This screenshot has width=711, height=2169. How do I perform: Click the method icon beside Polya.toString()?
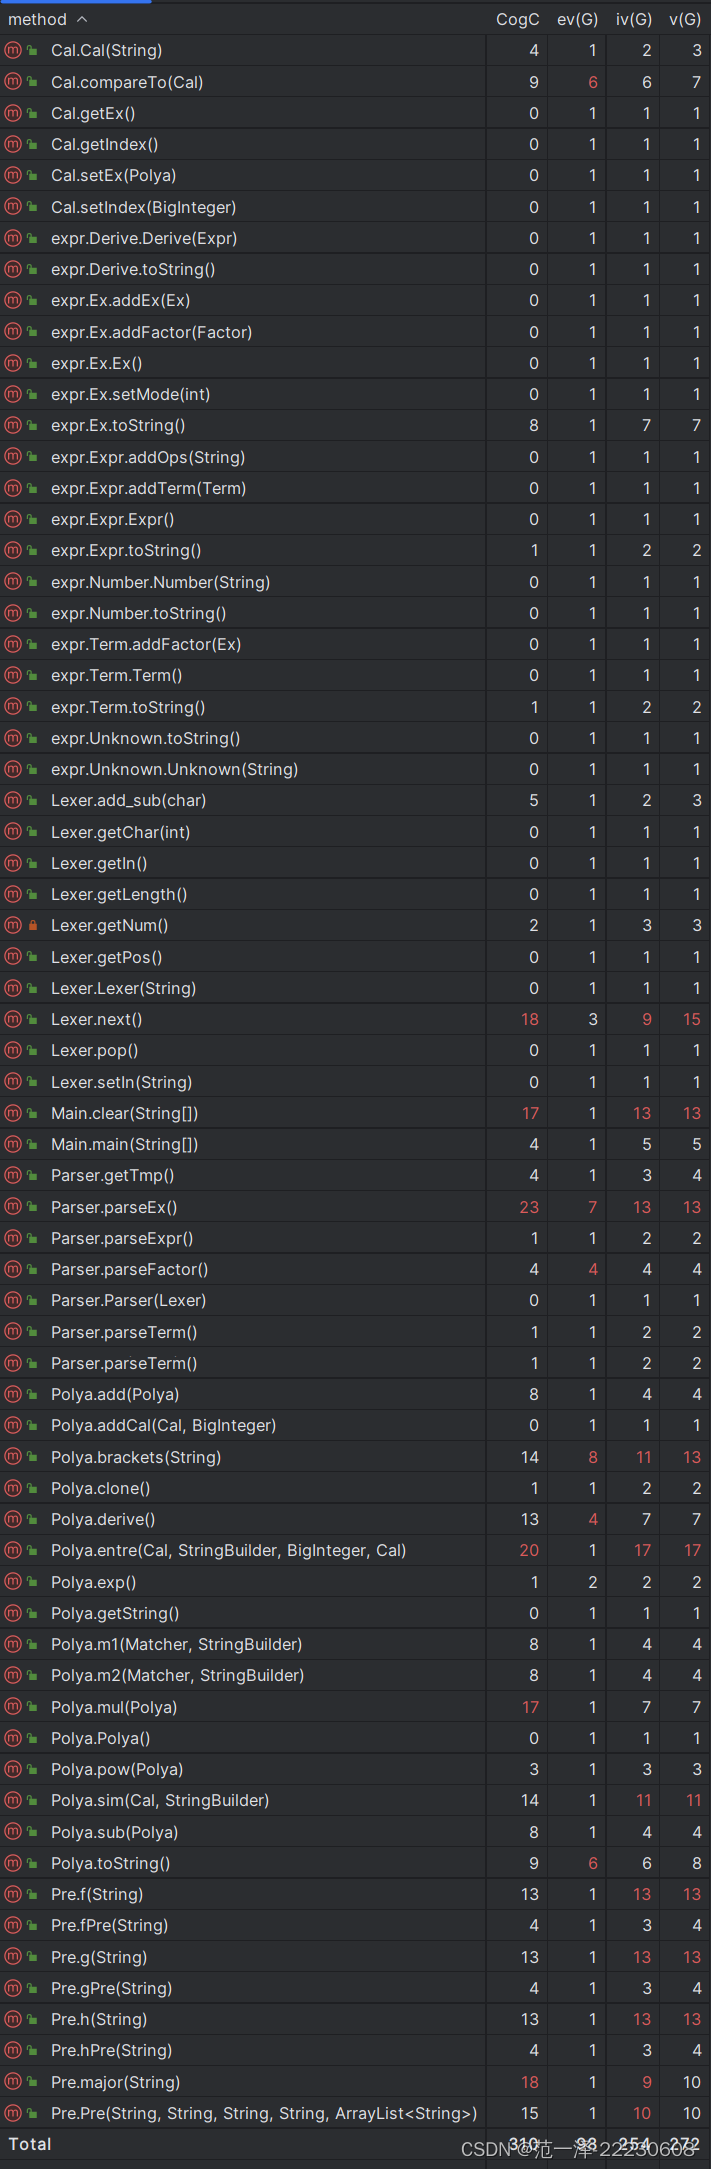(x=13, y=1863)
